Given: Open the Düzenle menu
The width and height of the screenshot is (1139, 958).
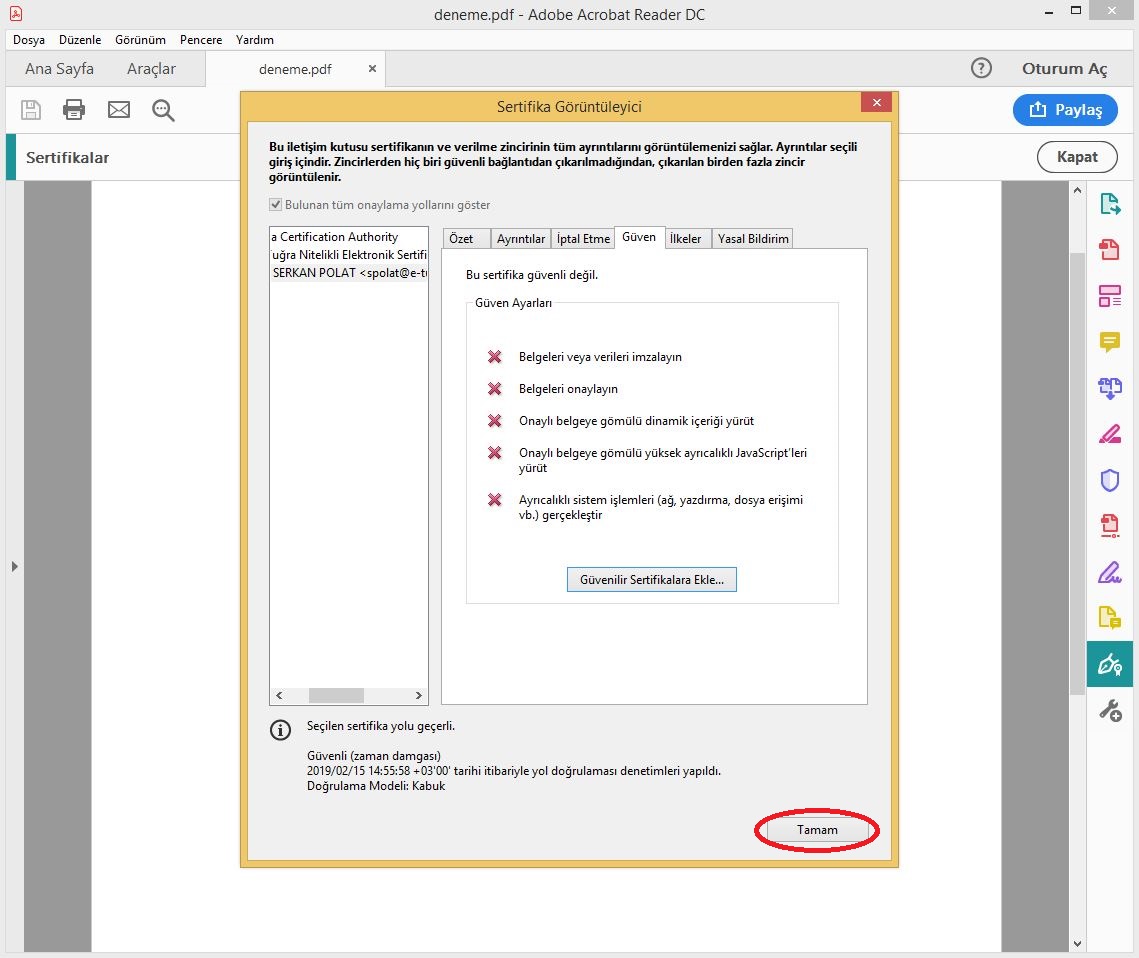Looking at the screenshot, I should (x=80, y=40).
